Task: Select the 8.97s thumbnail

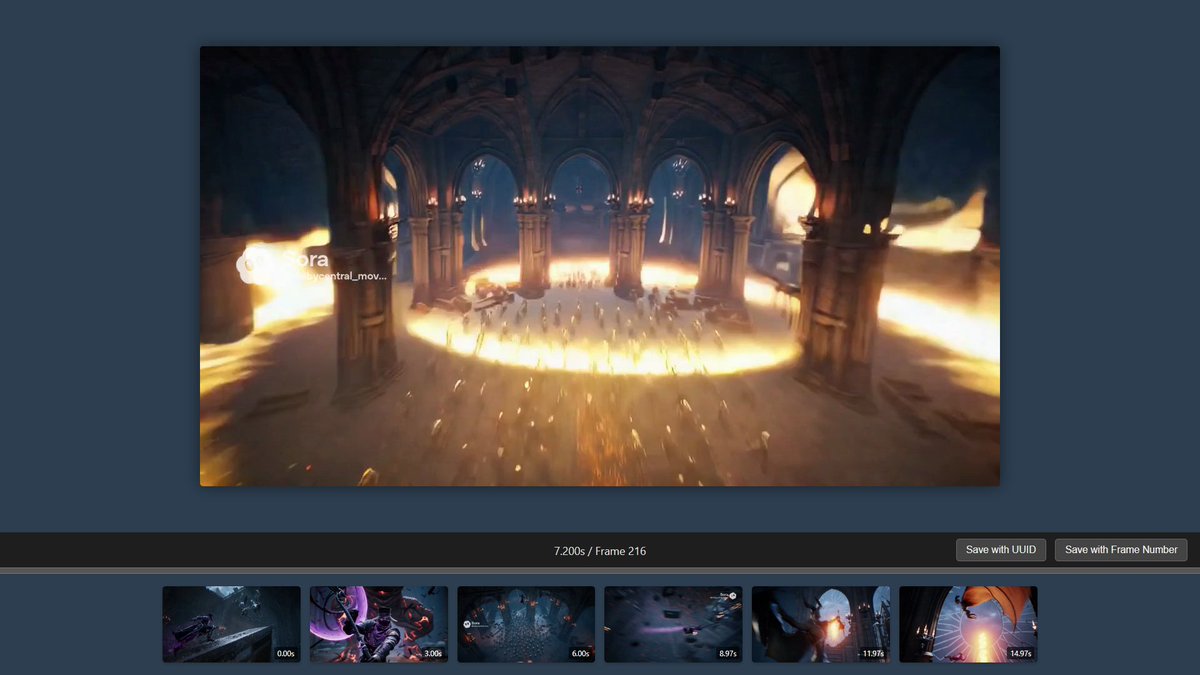Action: (x=673, y=622)
